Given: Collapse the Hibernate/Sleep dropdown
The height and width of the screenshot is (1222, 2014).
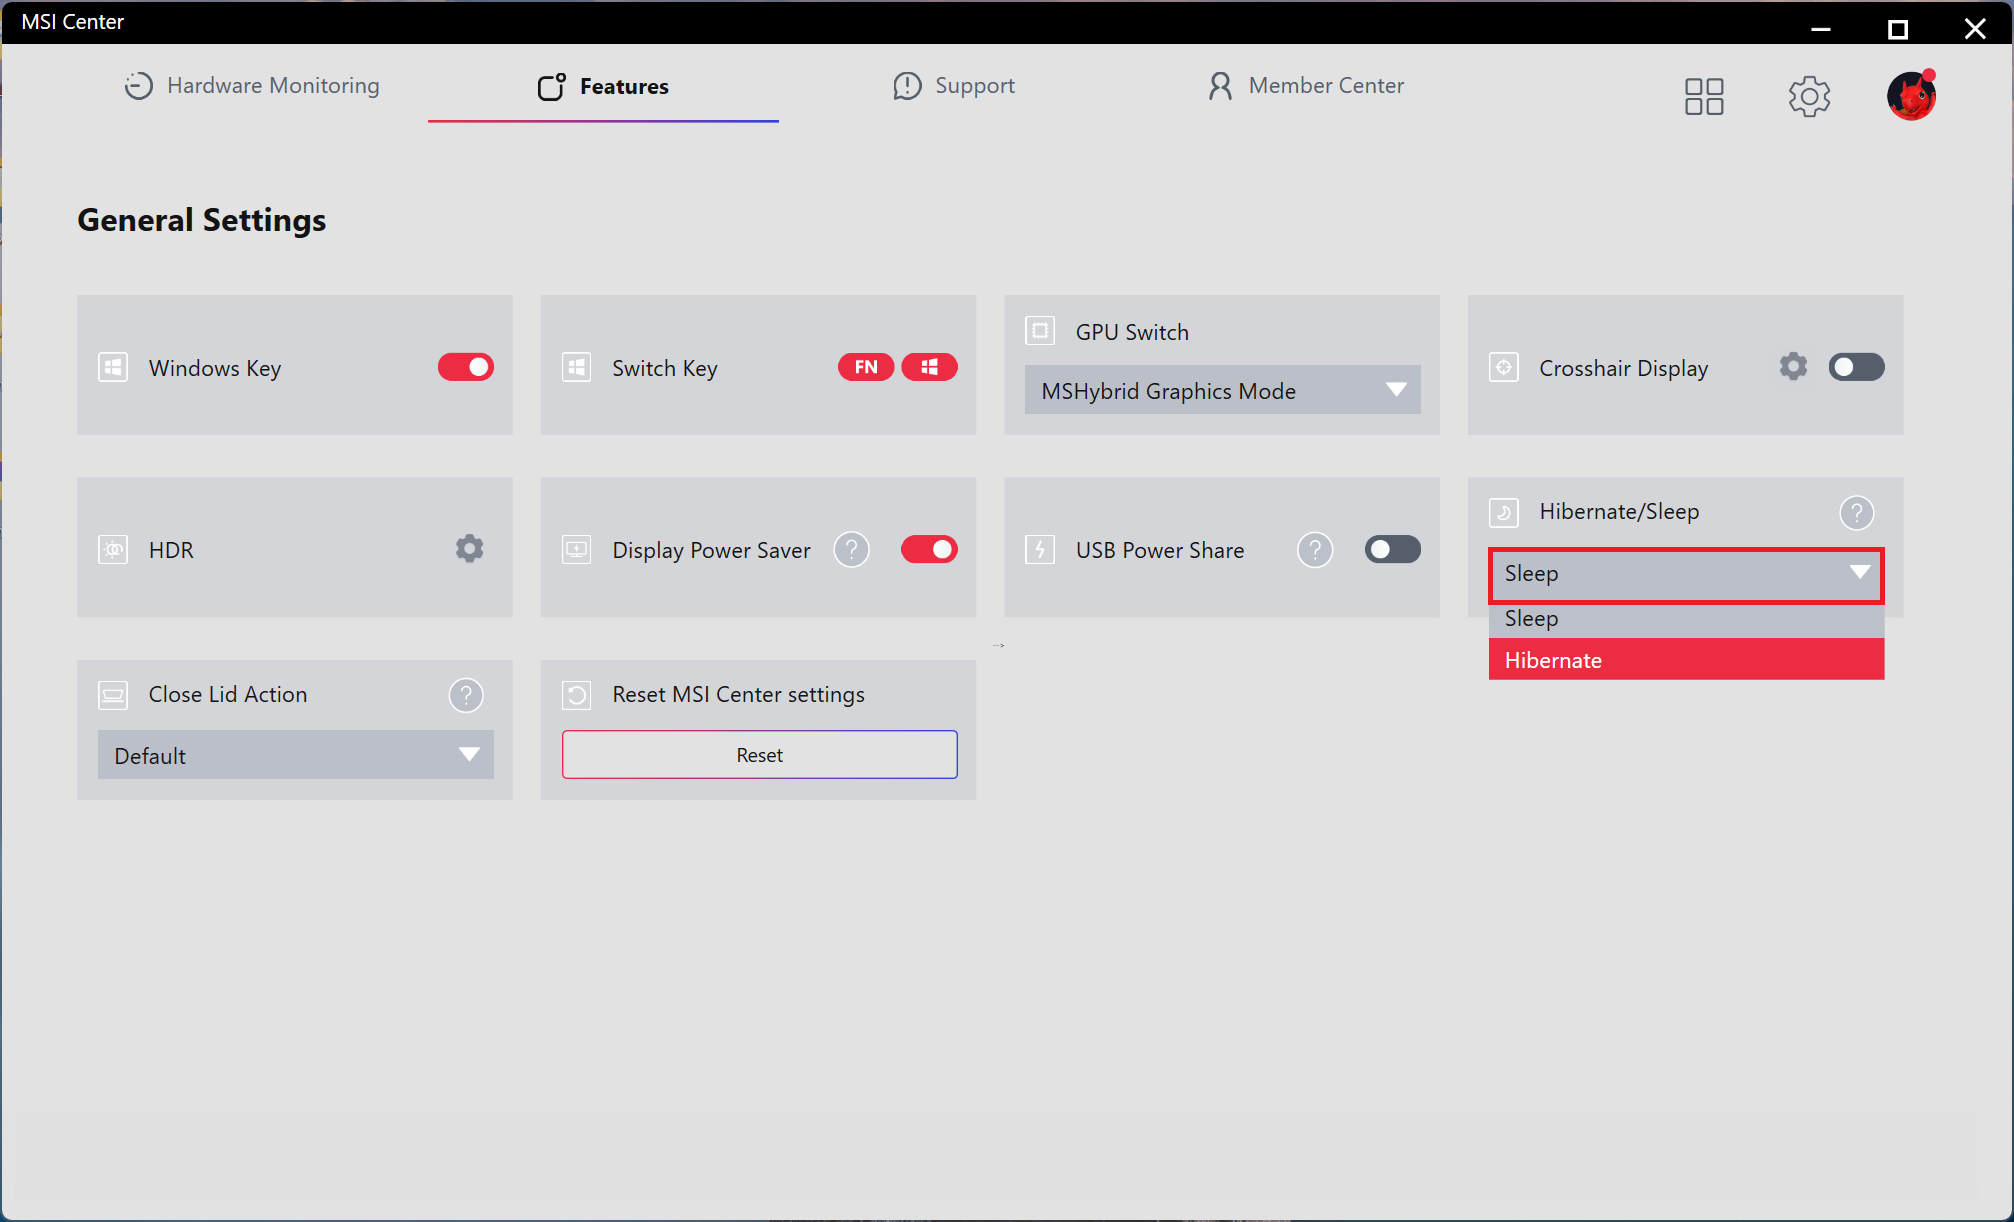Looking at the screenshot, I should point(1686,574).
